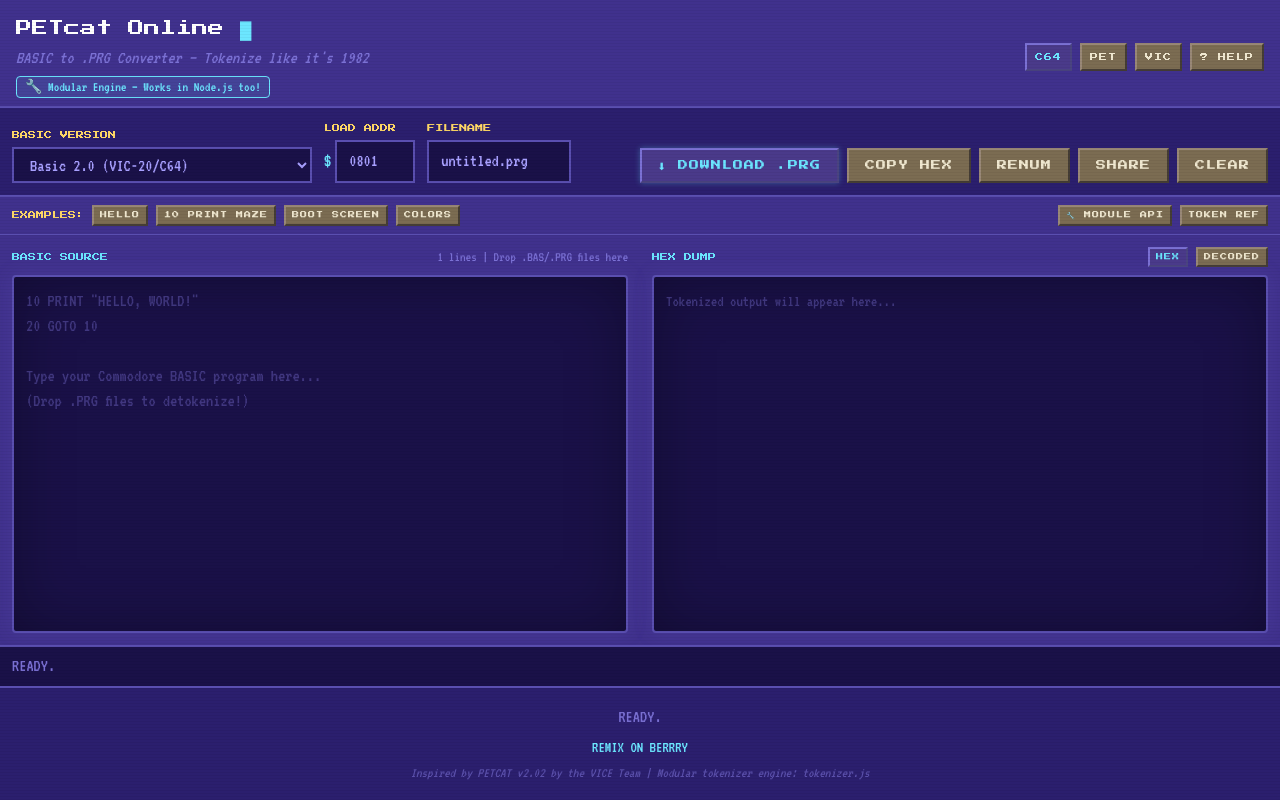Click the PETcat Online title

point(119,28)
